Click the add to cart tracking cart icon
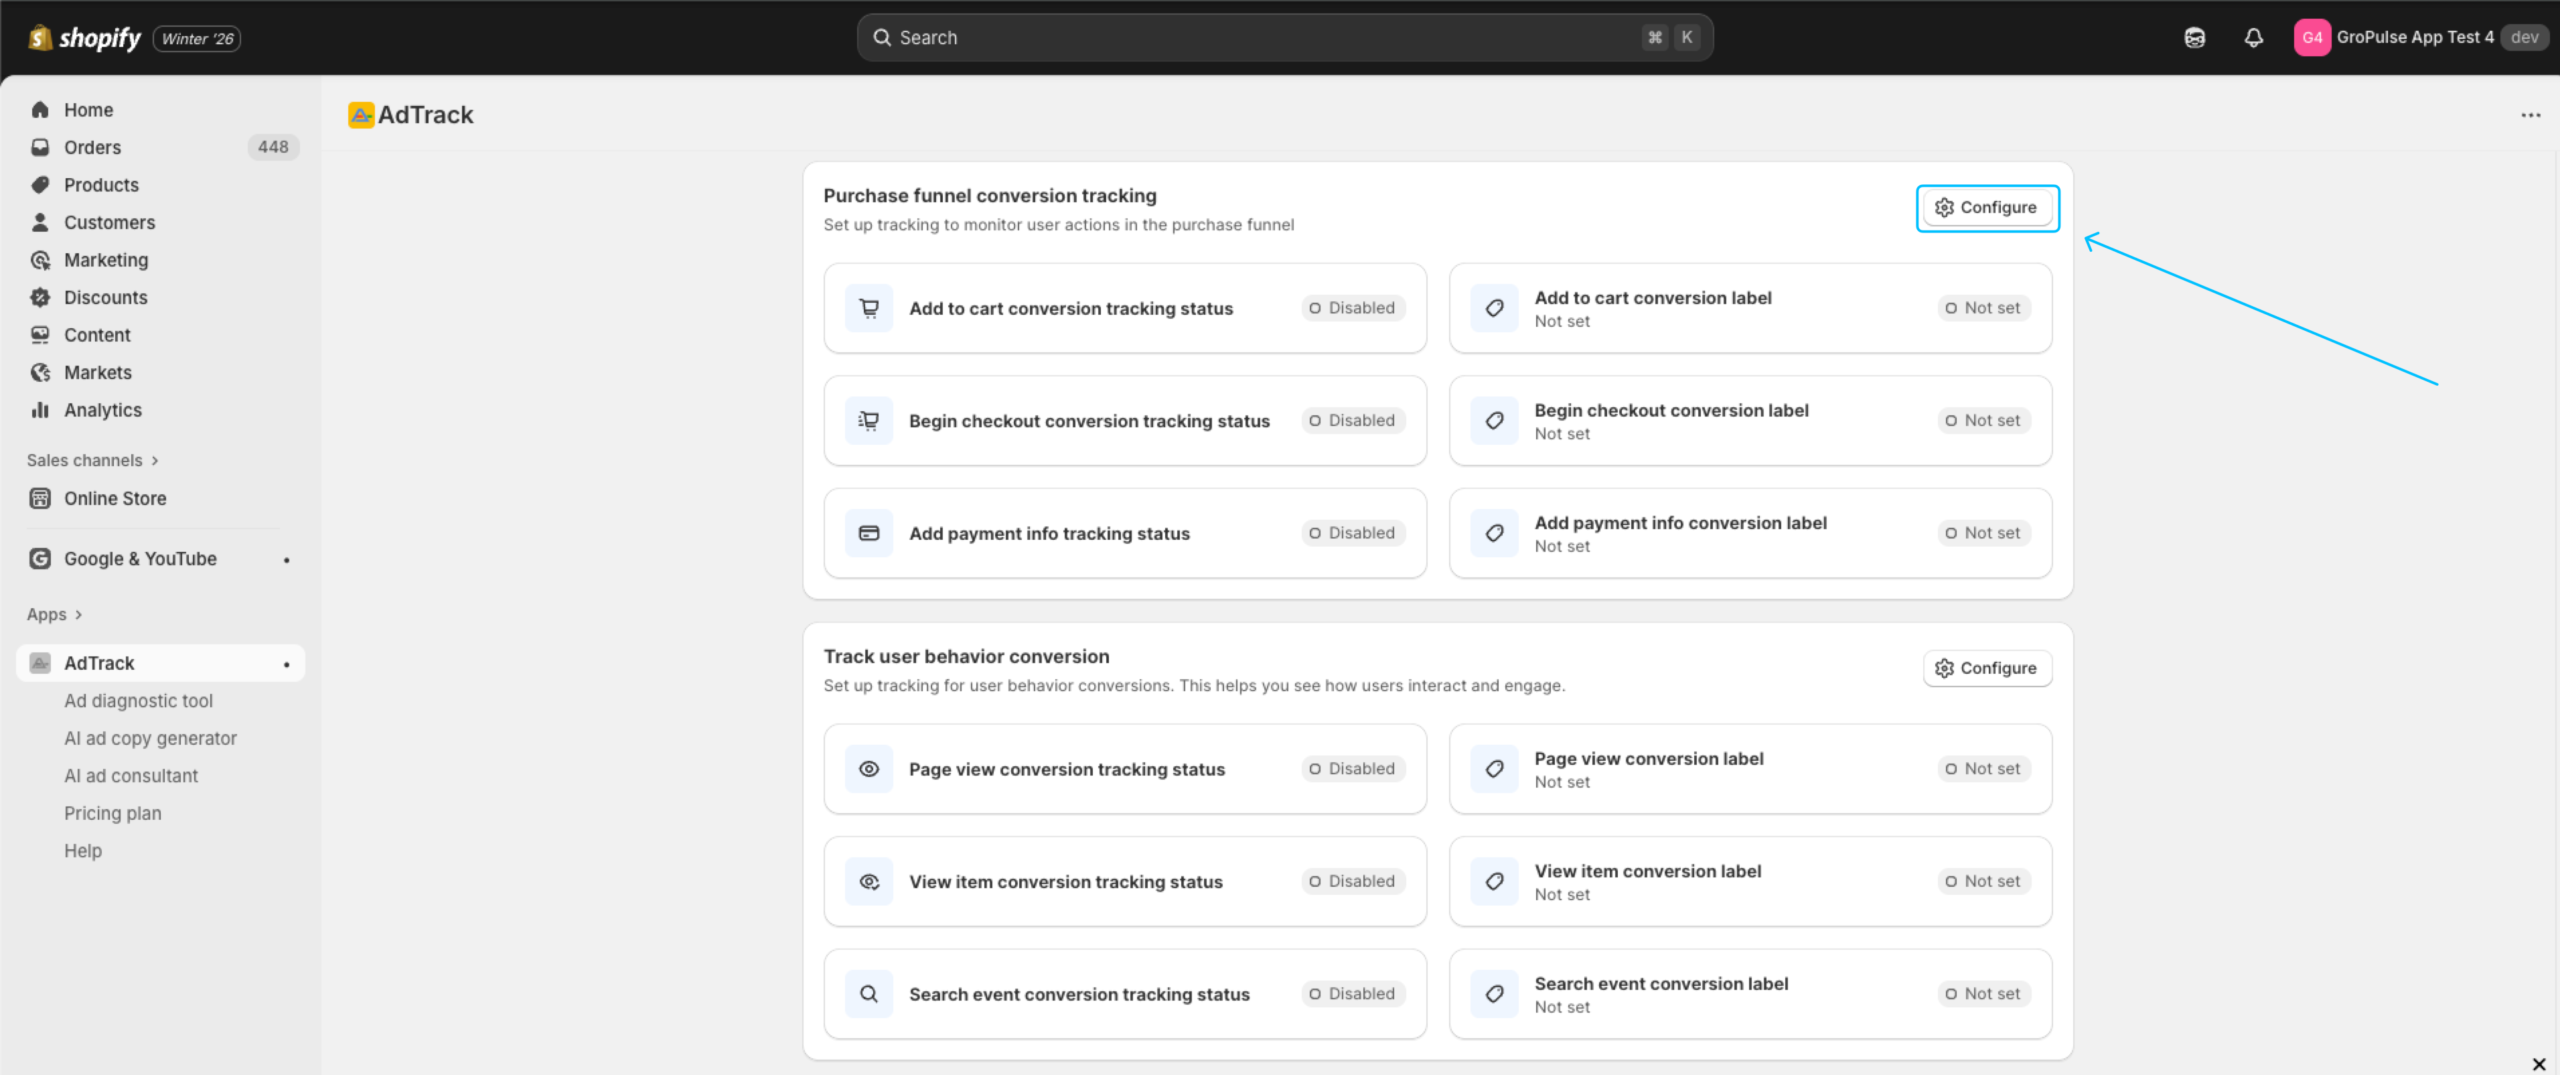Image resolution: width=2560 pixels, height=1075 pixels. [869, 308]
